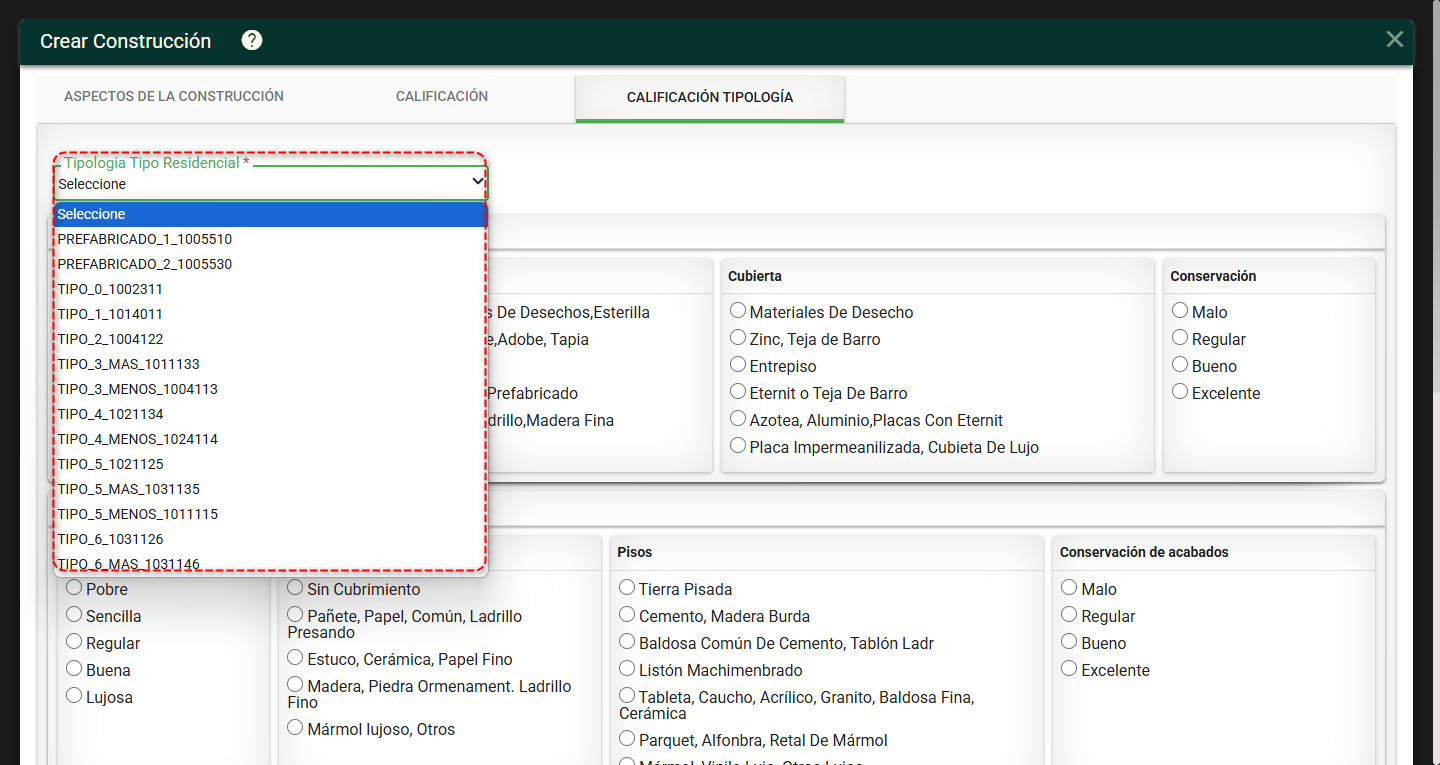
Task: Choose TIPO_6_1031126 from the list
Action: 269,539
